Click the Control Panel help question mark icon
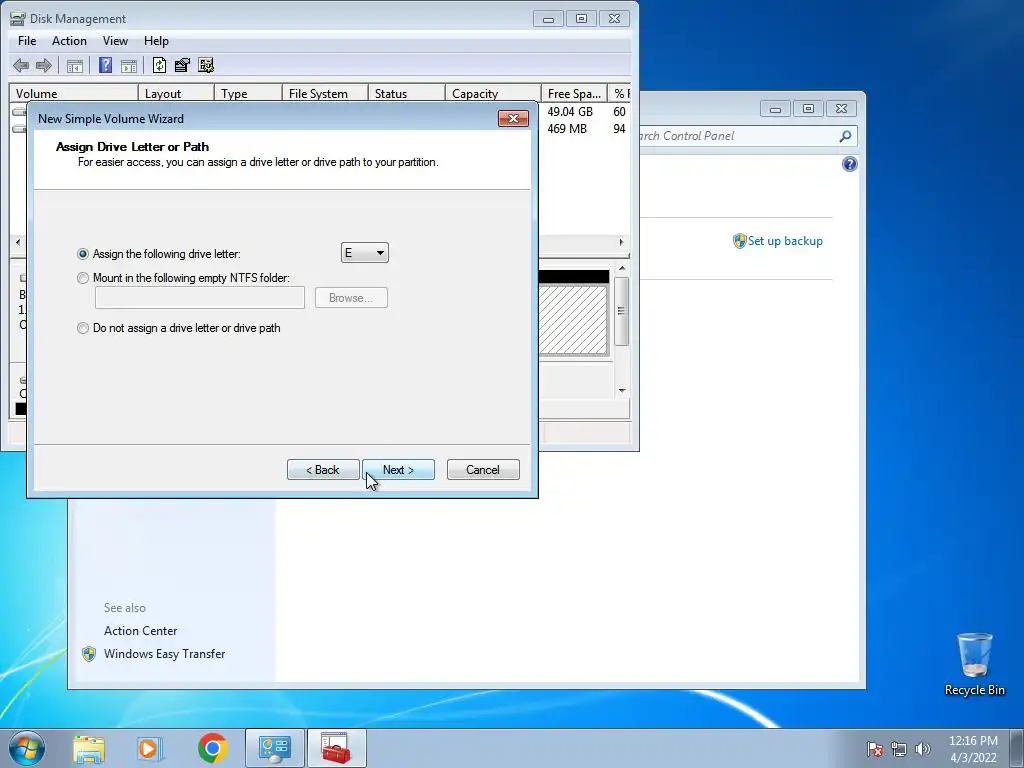The height and width of the screenshot is (768, 1024). (850, 164)
